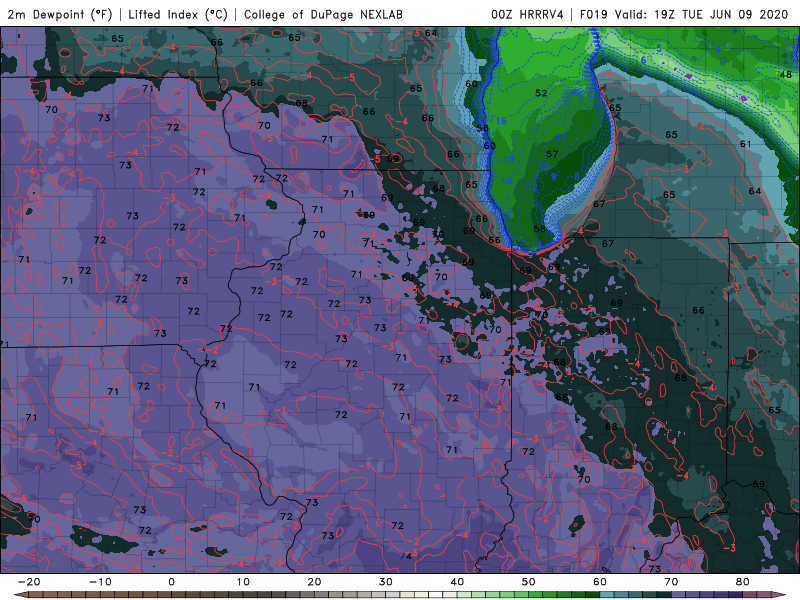Click the "Lifted Index (°C)" header label
Image resolution: width=800 pixels, height=600 pixels.
(178, 14)
